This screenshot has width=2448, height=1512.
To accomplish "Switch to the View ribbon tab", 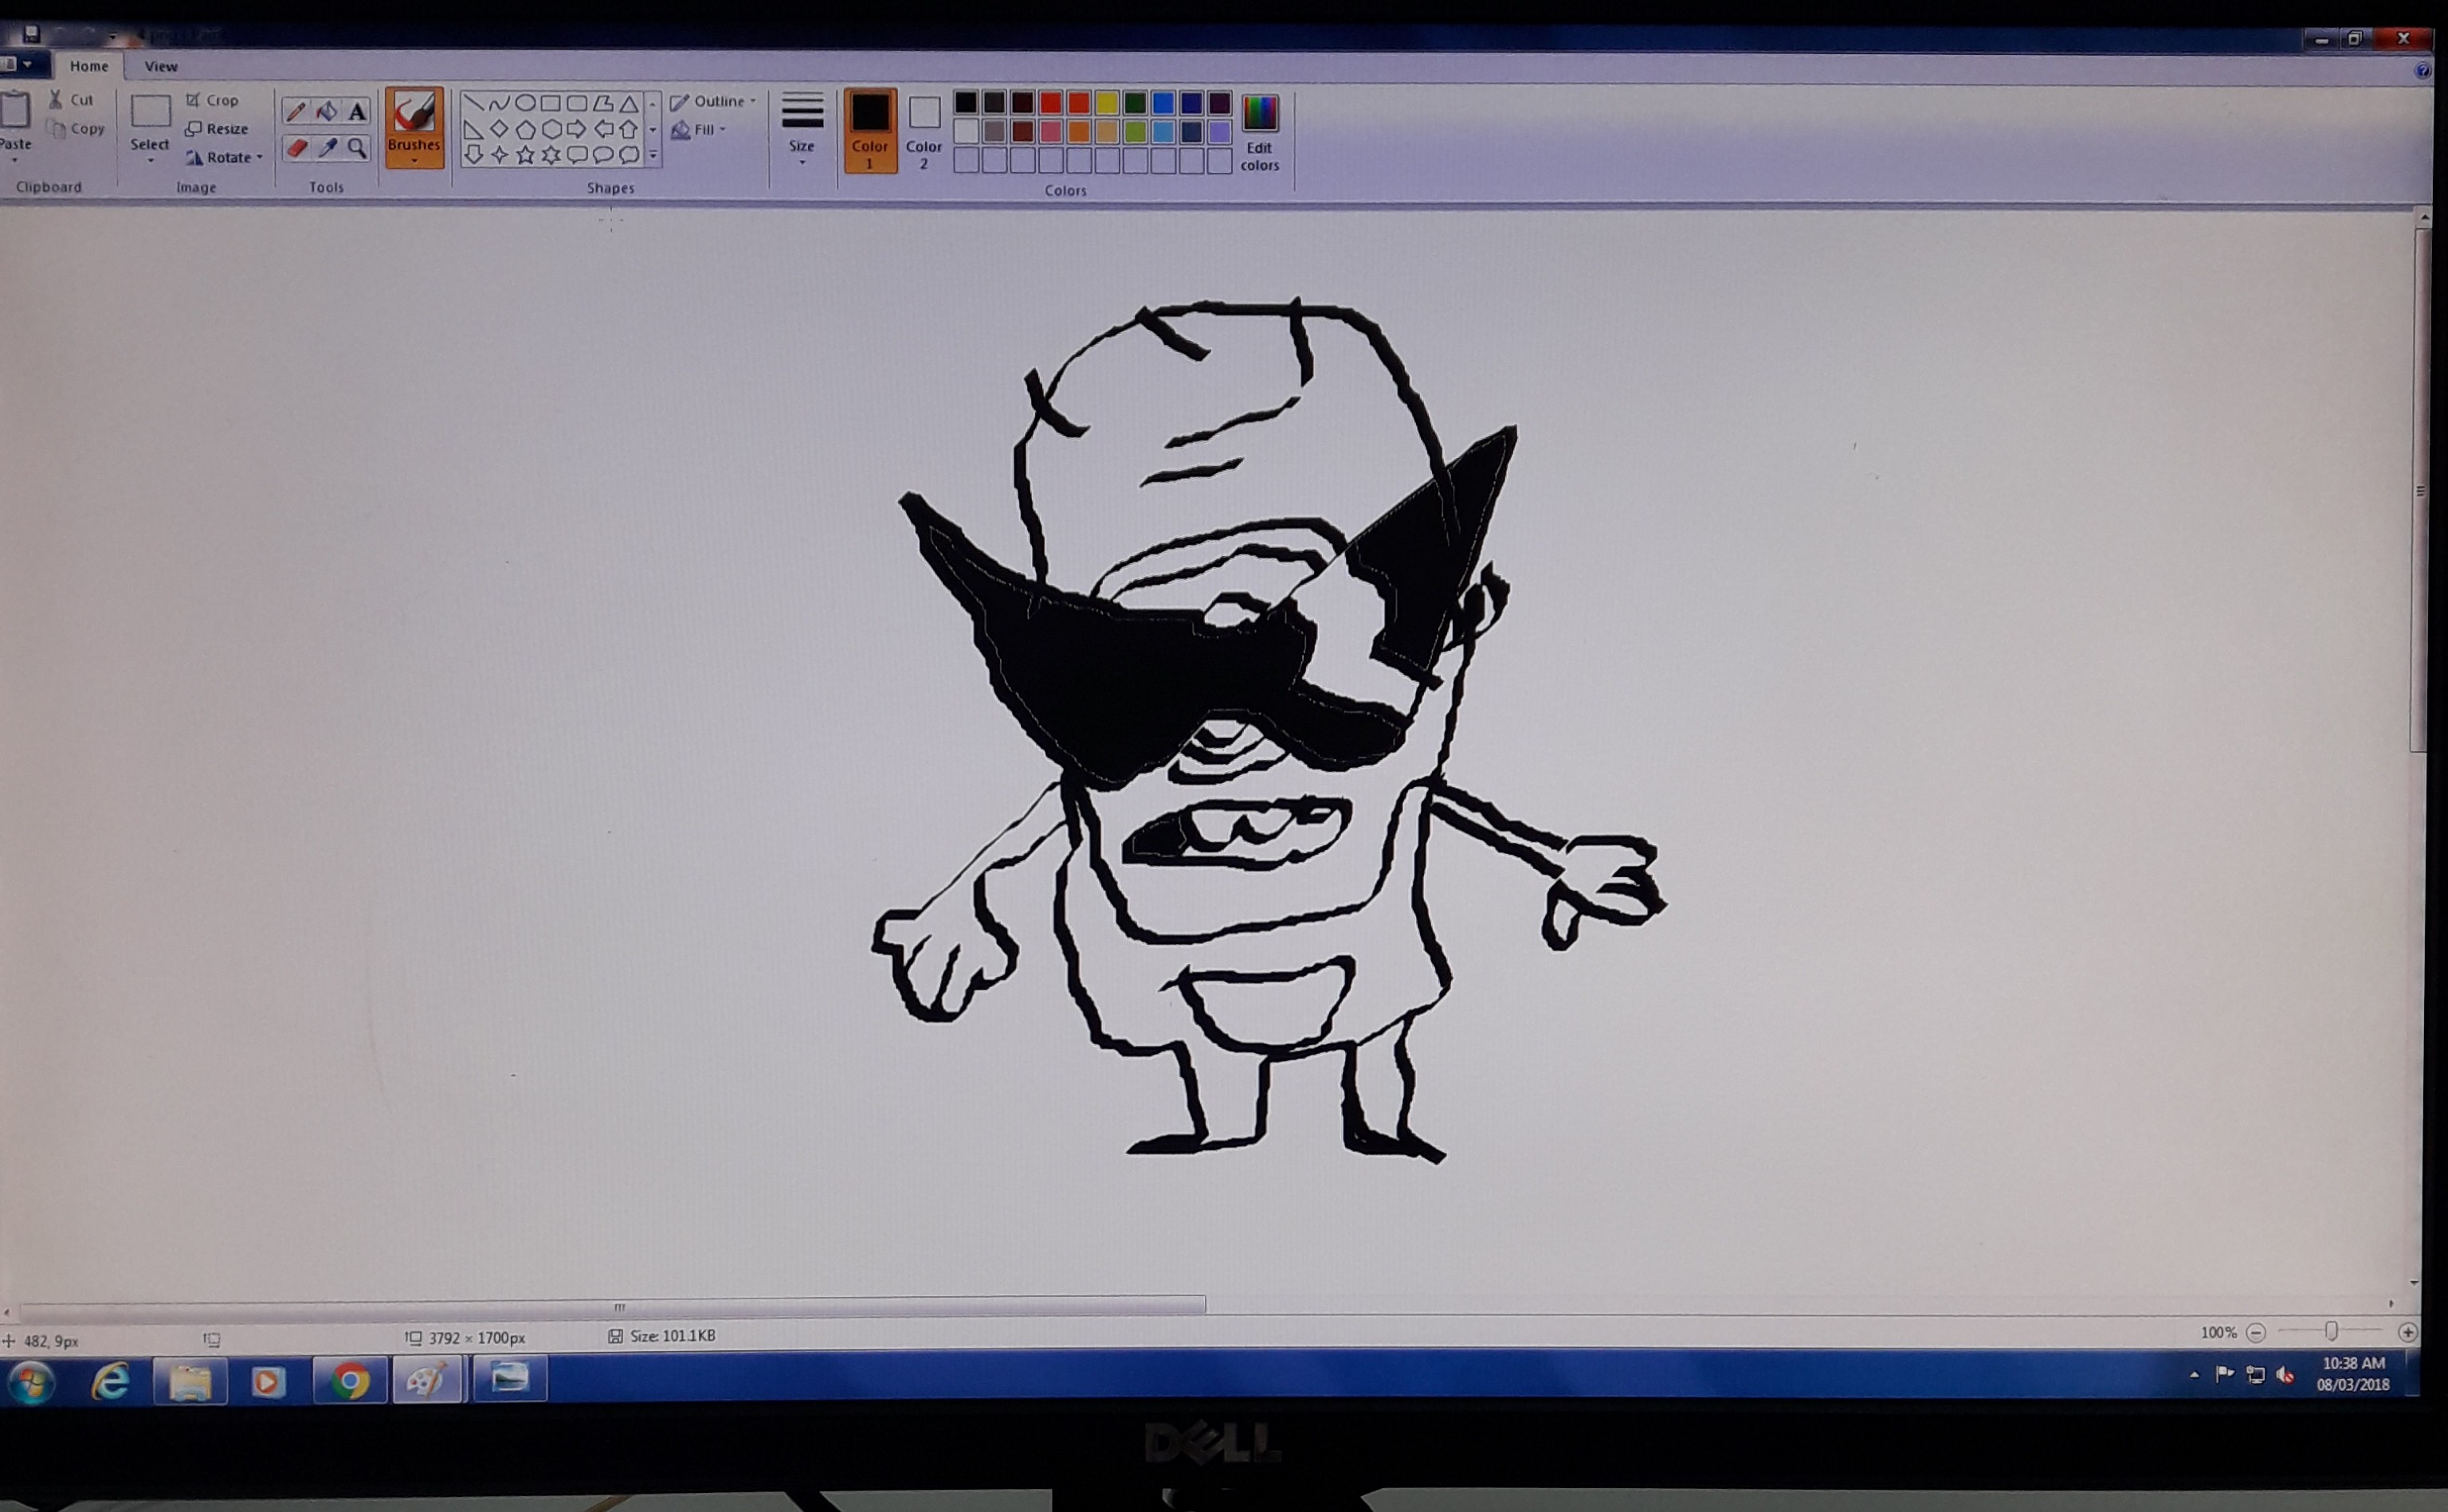I will tap(161, 66).
